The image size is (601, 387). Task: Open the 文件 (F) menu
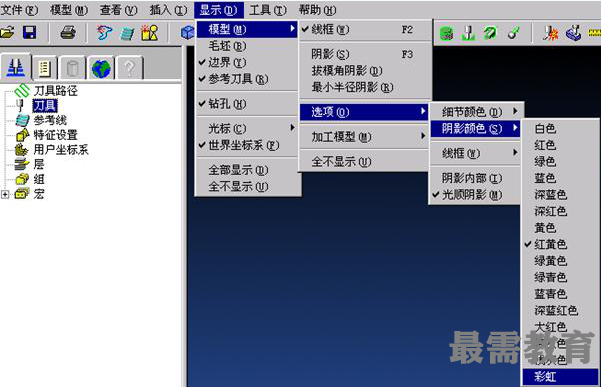[x=19, y=10]
